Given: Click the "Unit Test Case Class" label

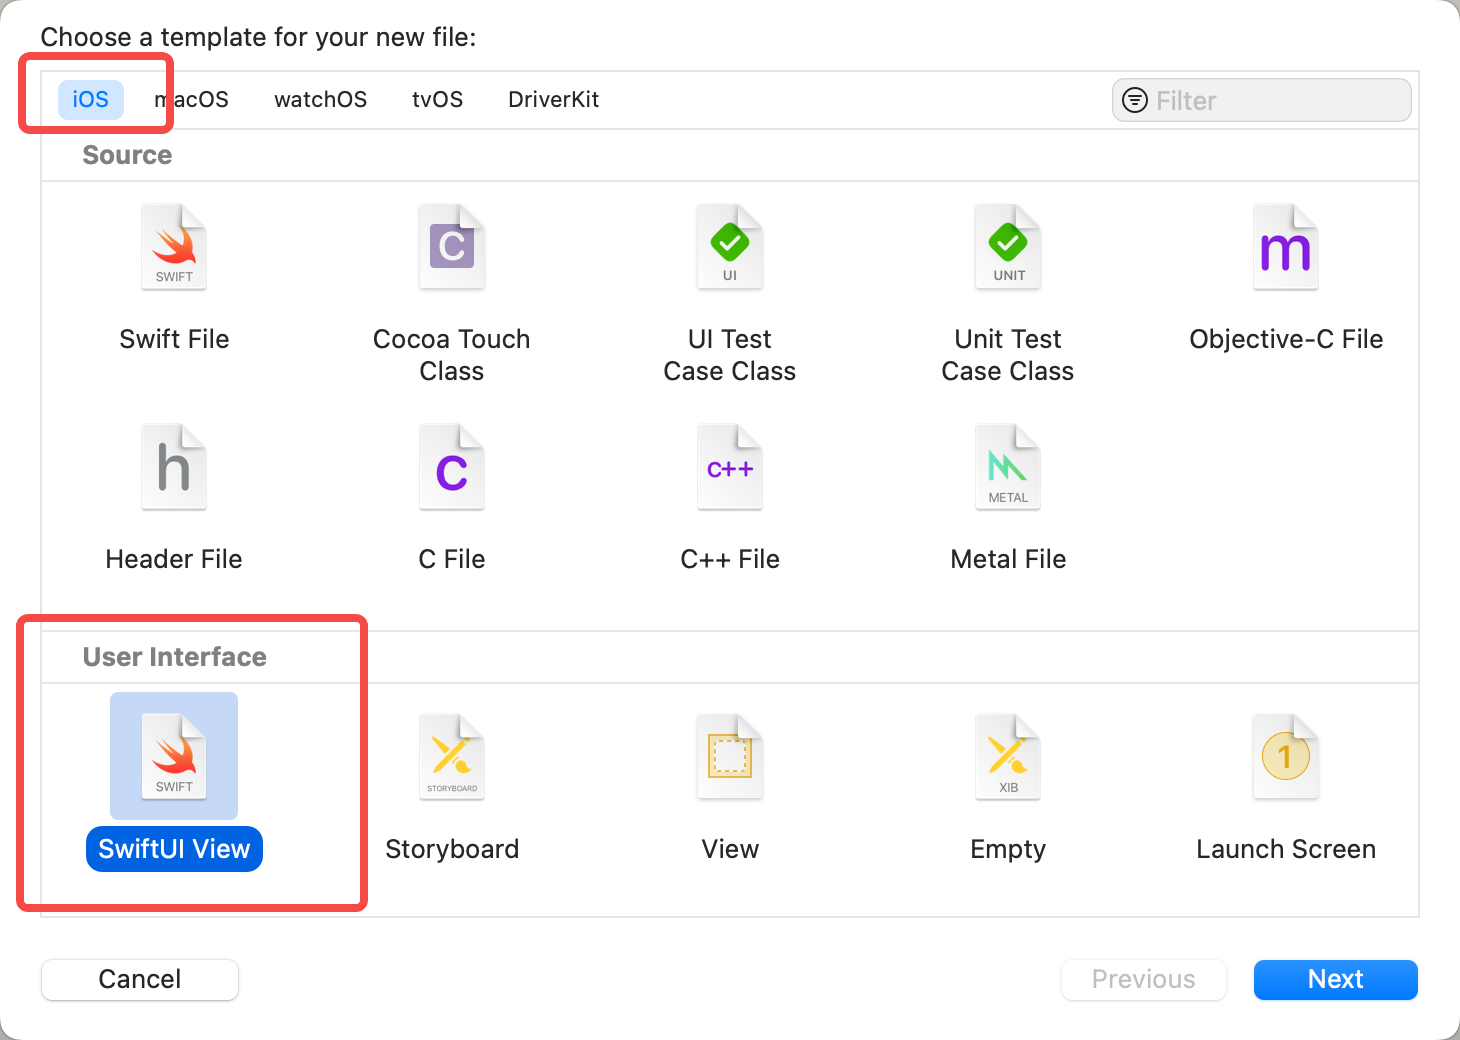Looking at the screenshot, I should (x=1008, y=355).
